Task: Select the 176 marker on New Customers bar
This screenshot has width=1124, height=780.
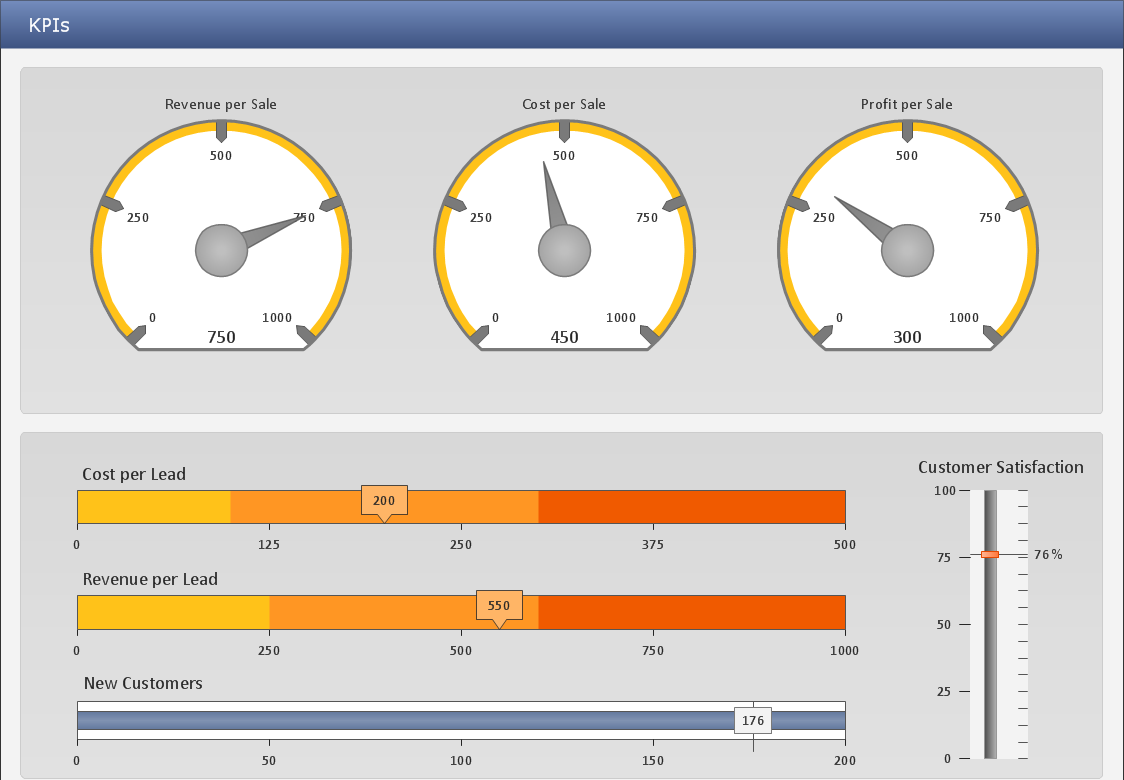Action: point(753,720)
